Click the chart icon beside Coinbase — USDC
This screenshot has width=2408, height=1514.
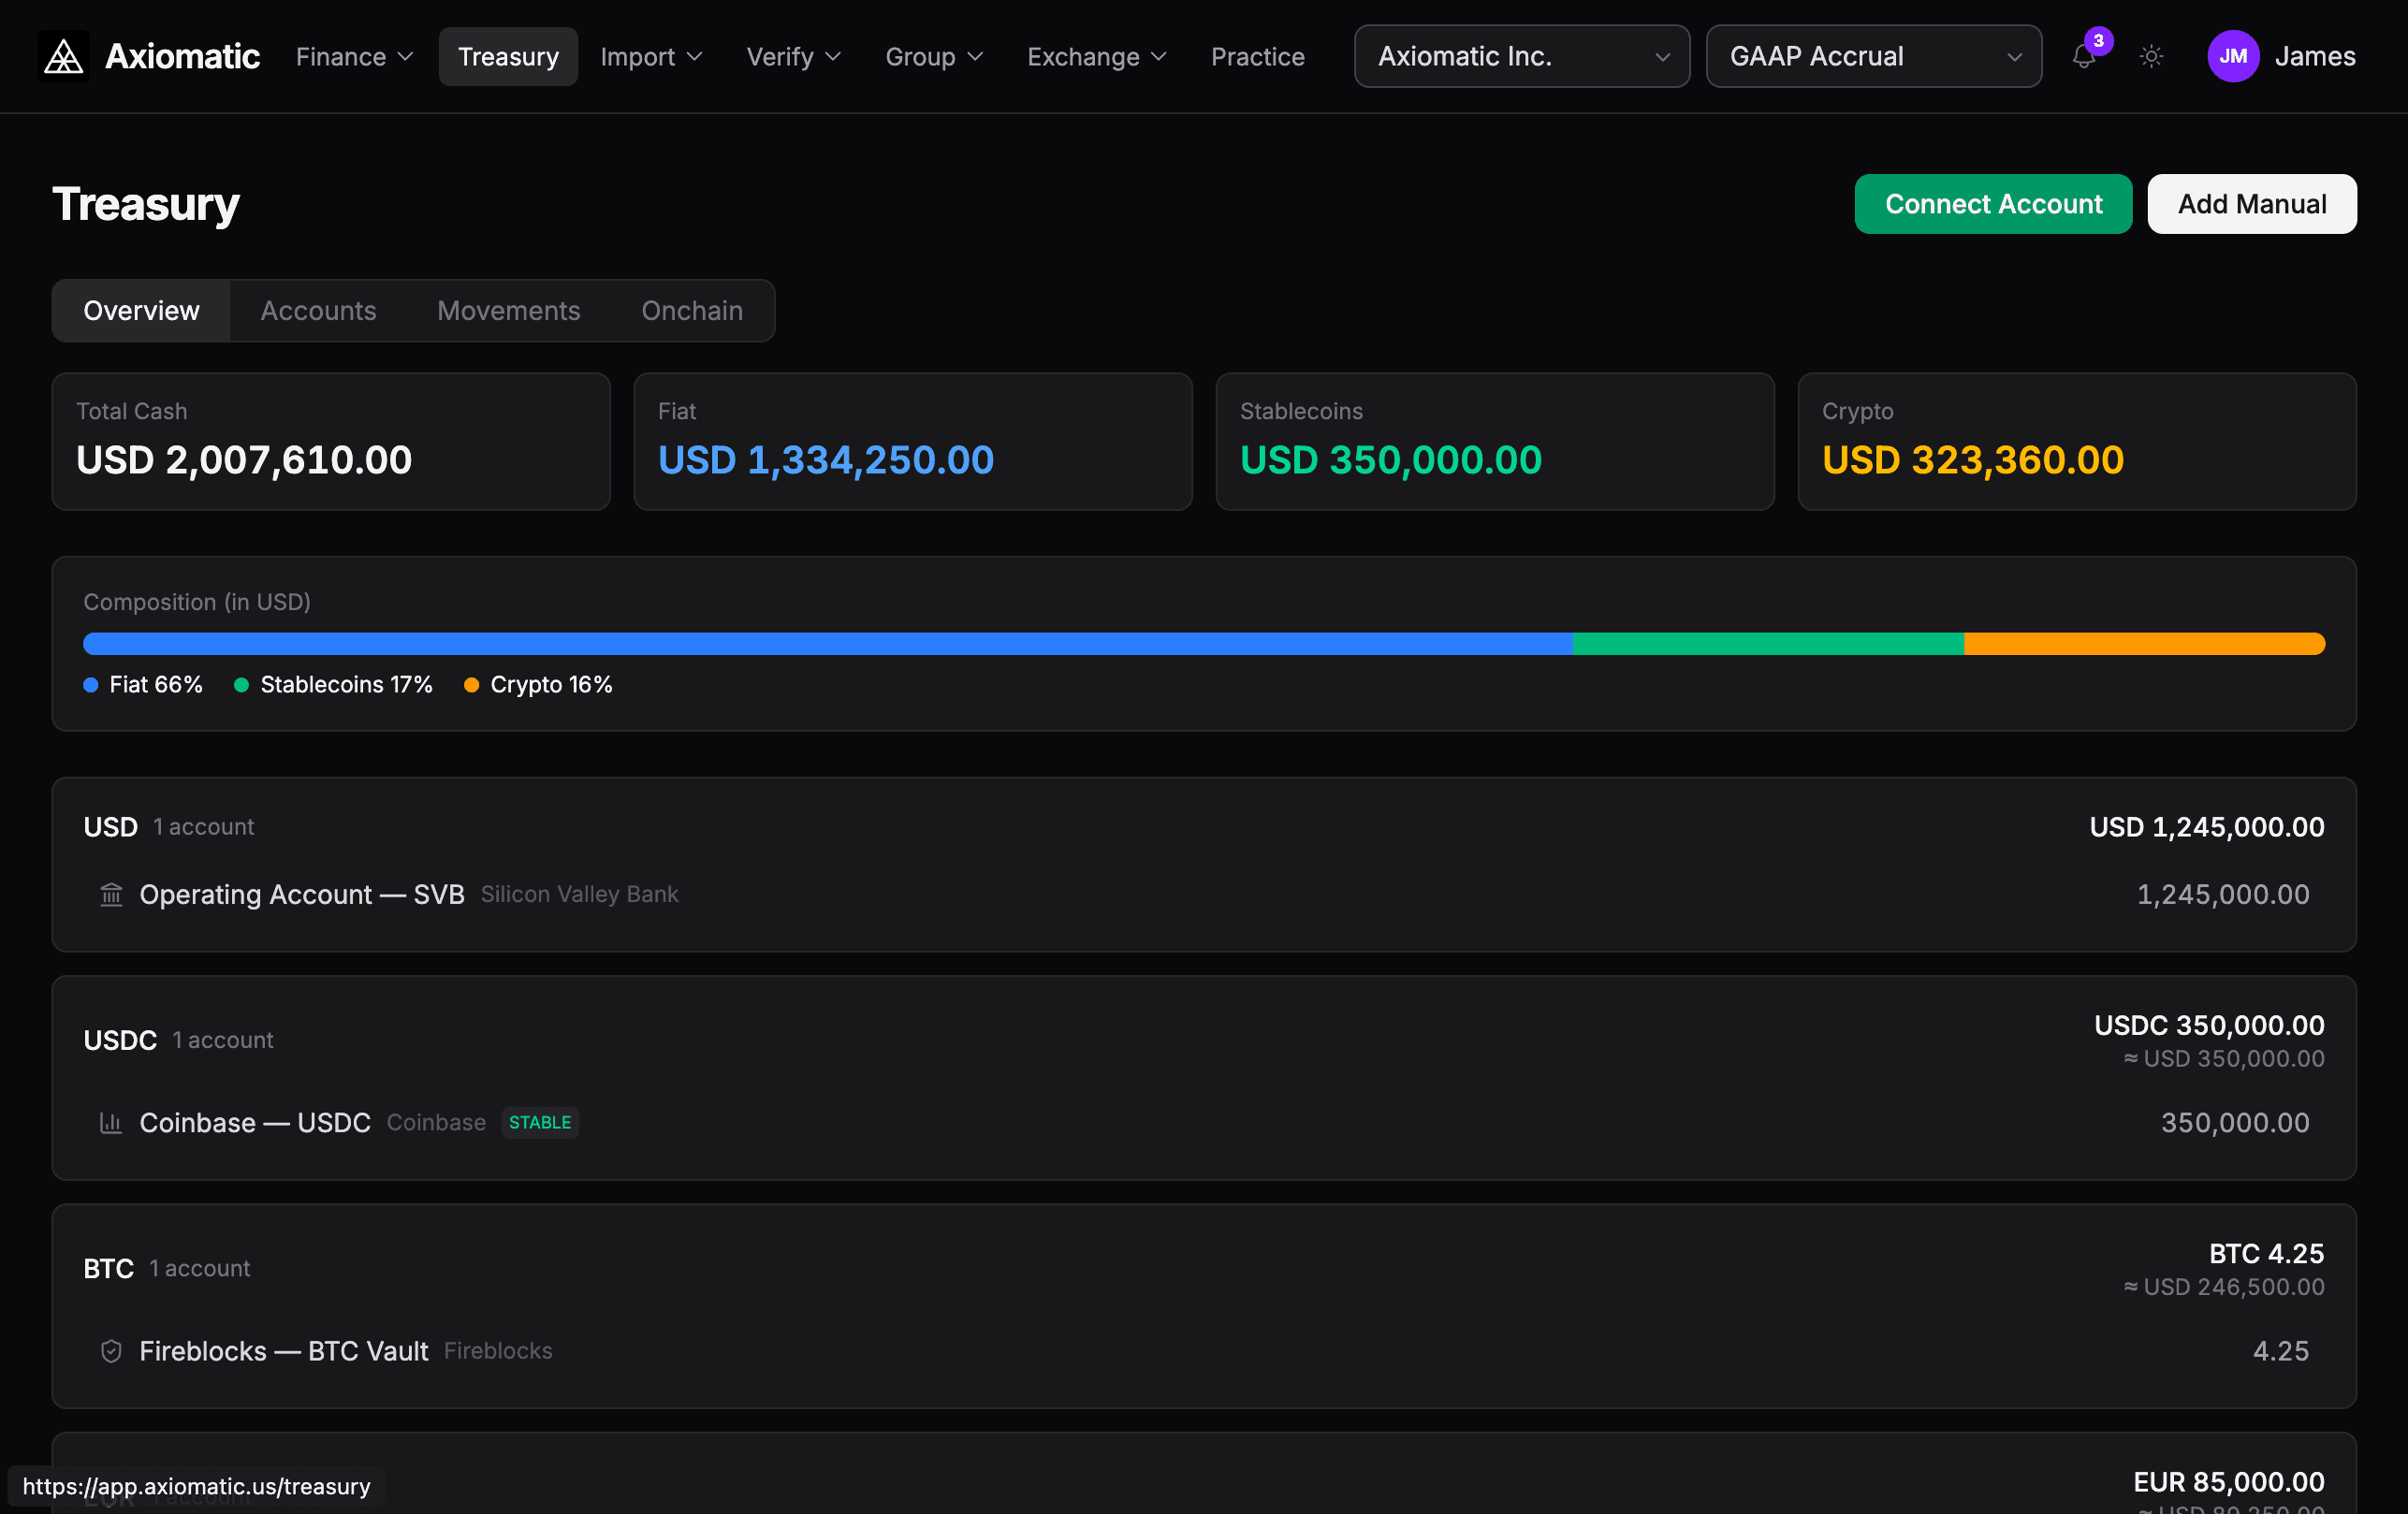pos(110,1123)
